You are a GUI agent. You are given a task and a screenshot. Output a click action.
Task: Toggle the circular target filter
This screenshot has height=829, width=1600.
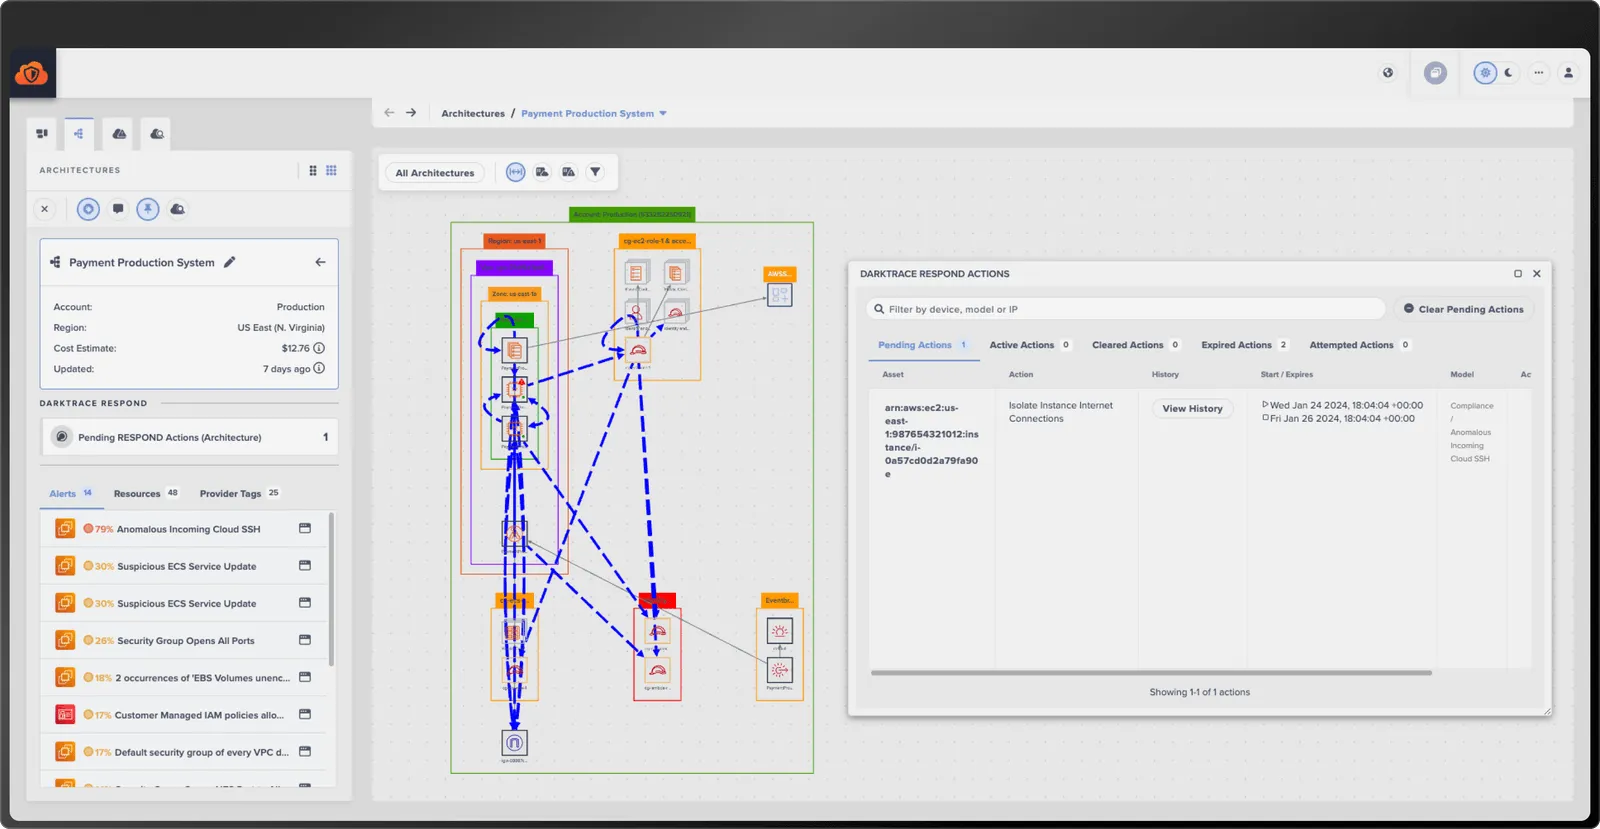[88, 209]
